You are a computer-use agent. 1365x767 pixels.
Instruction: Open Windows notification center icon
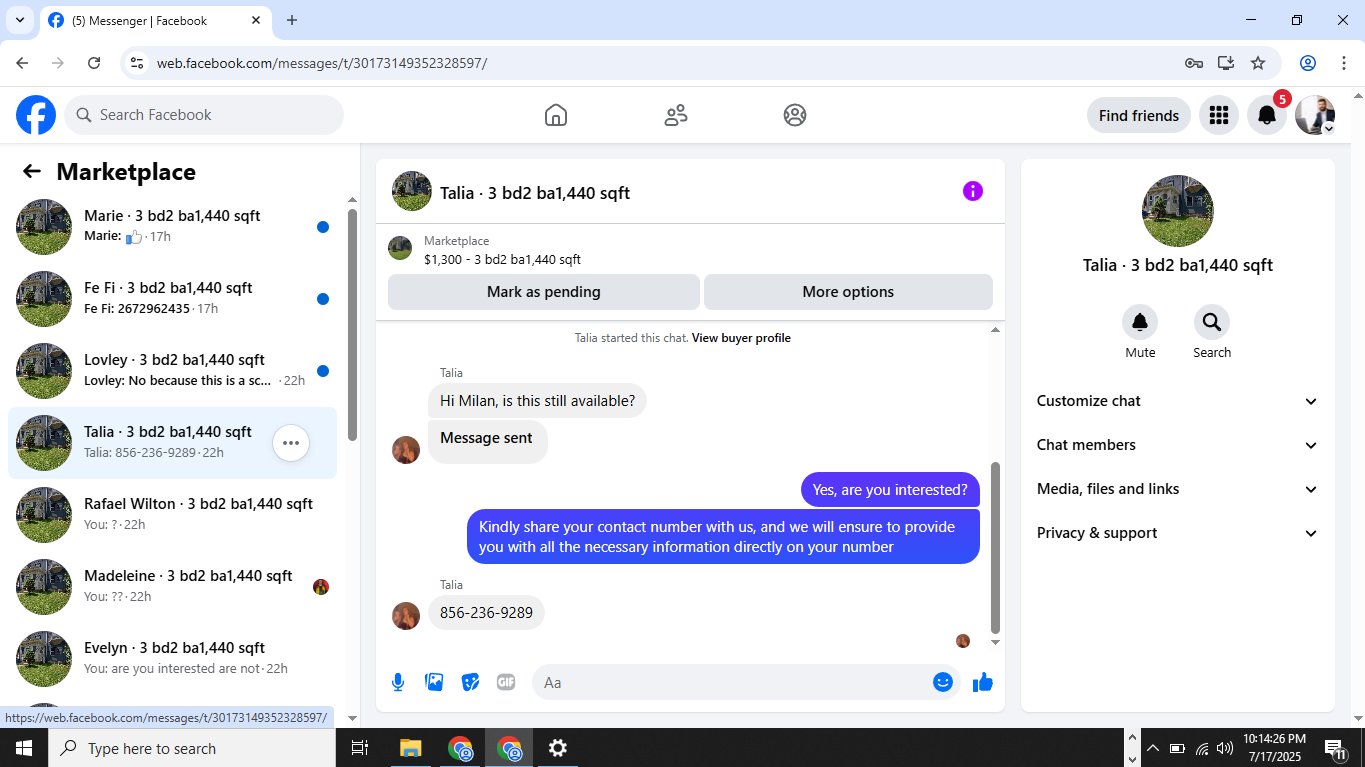[x=1335, y=748]
